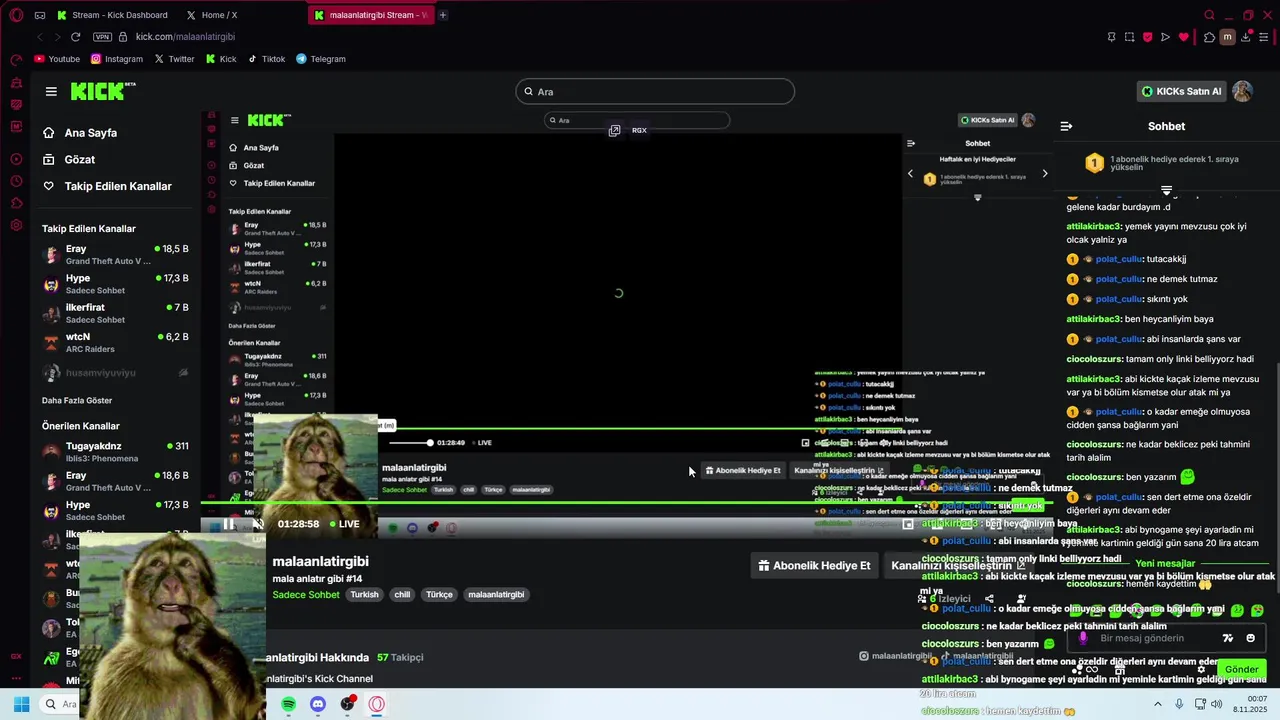Open emoji picker in chat

click(1250, 638)
